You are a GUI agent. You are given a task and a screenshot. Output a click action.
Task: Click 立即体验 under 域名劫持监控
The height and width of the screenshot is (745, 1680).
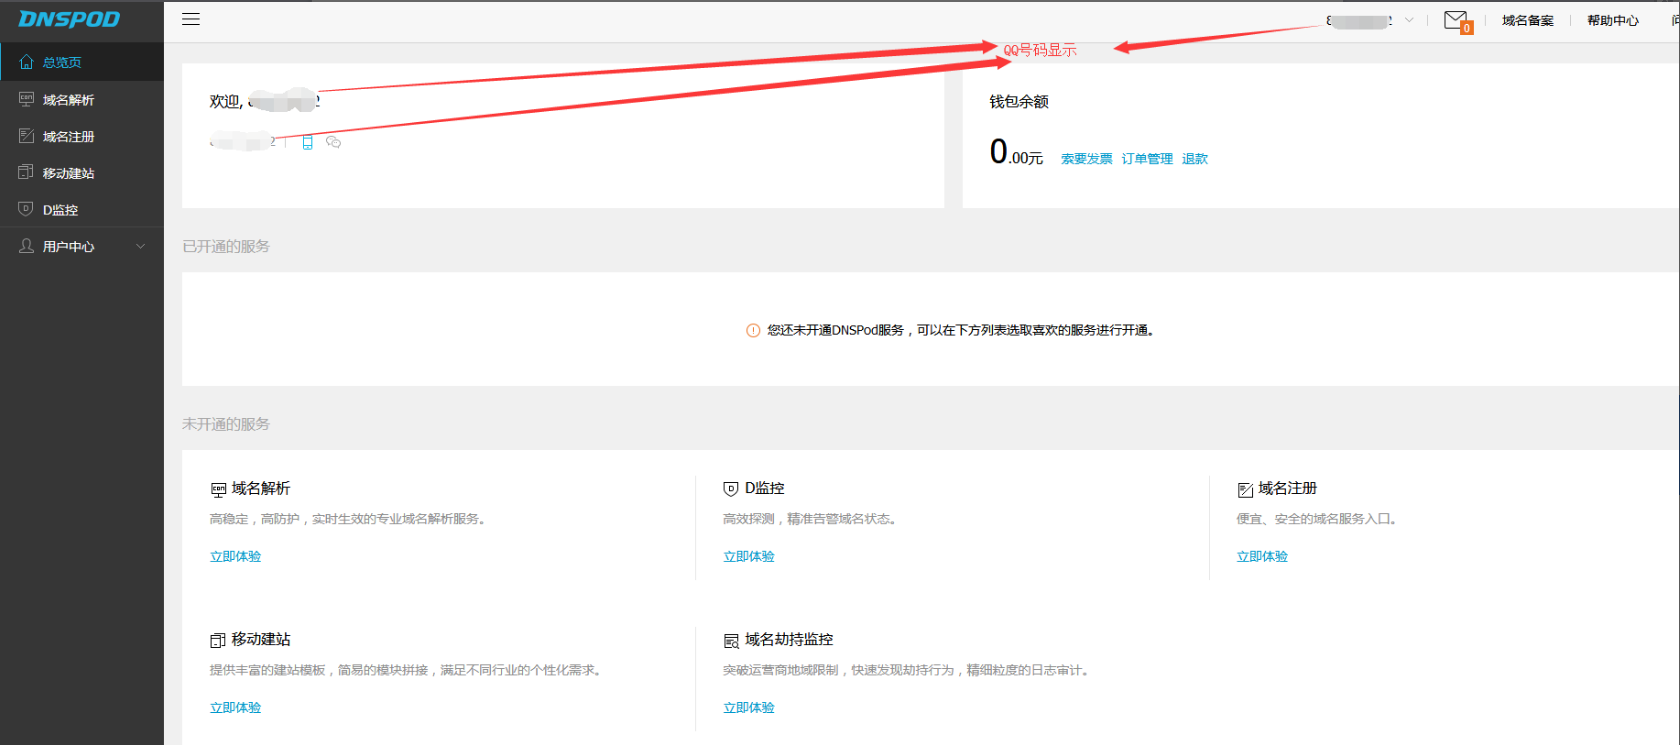pos(749,708)
